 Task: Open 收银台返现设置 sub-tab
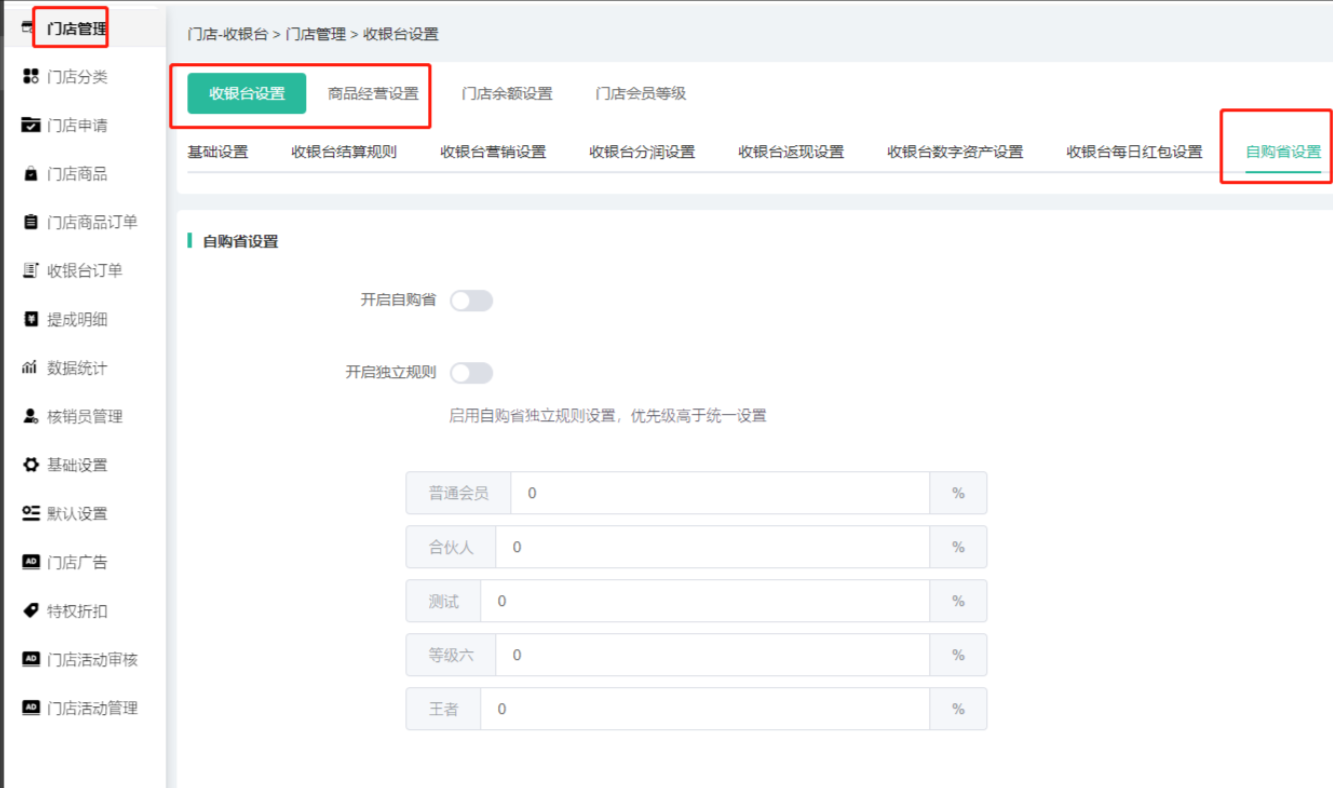[791, 152]
